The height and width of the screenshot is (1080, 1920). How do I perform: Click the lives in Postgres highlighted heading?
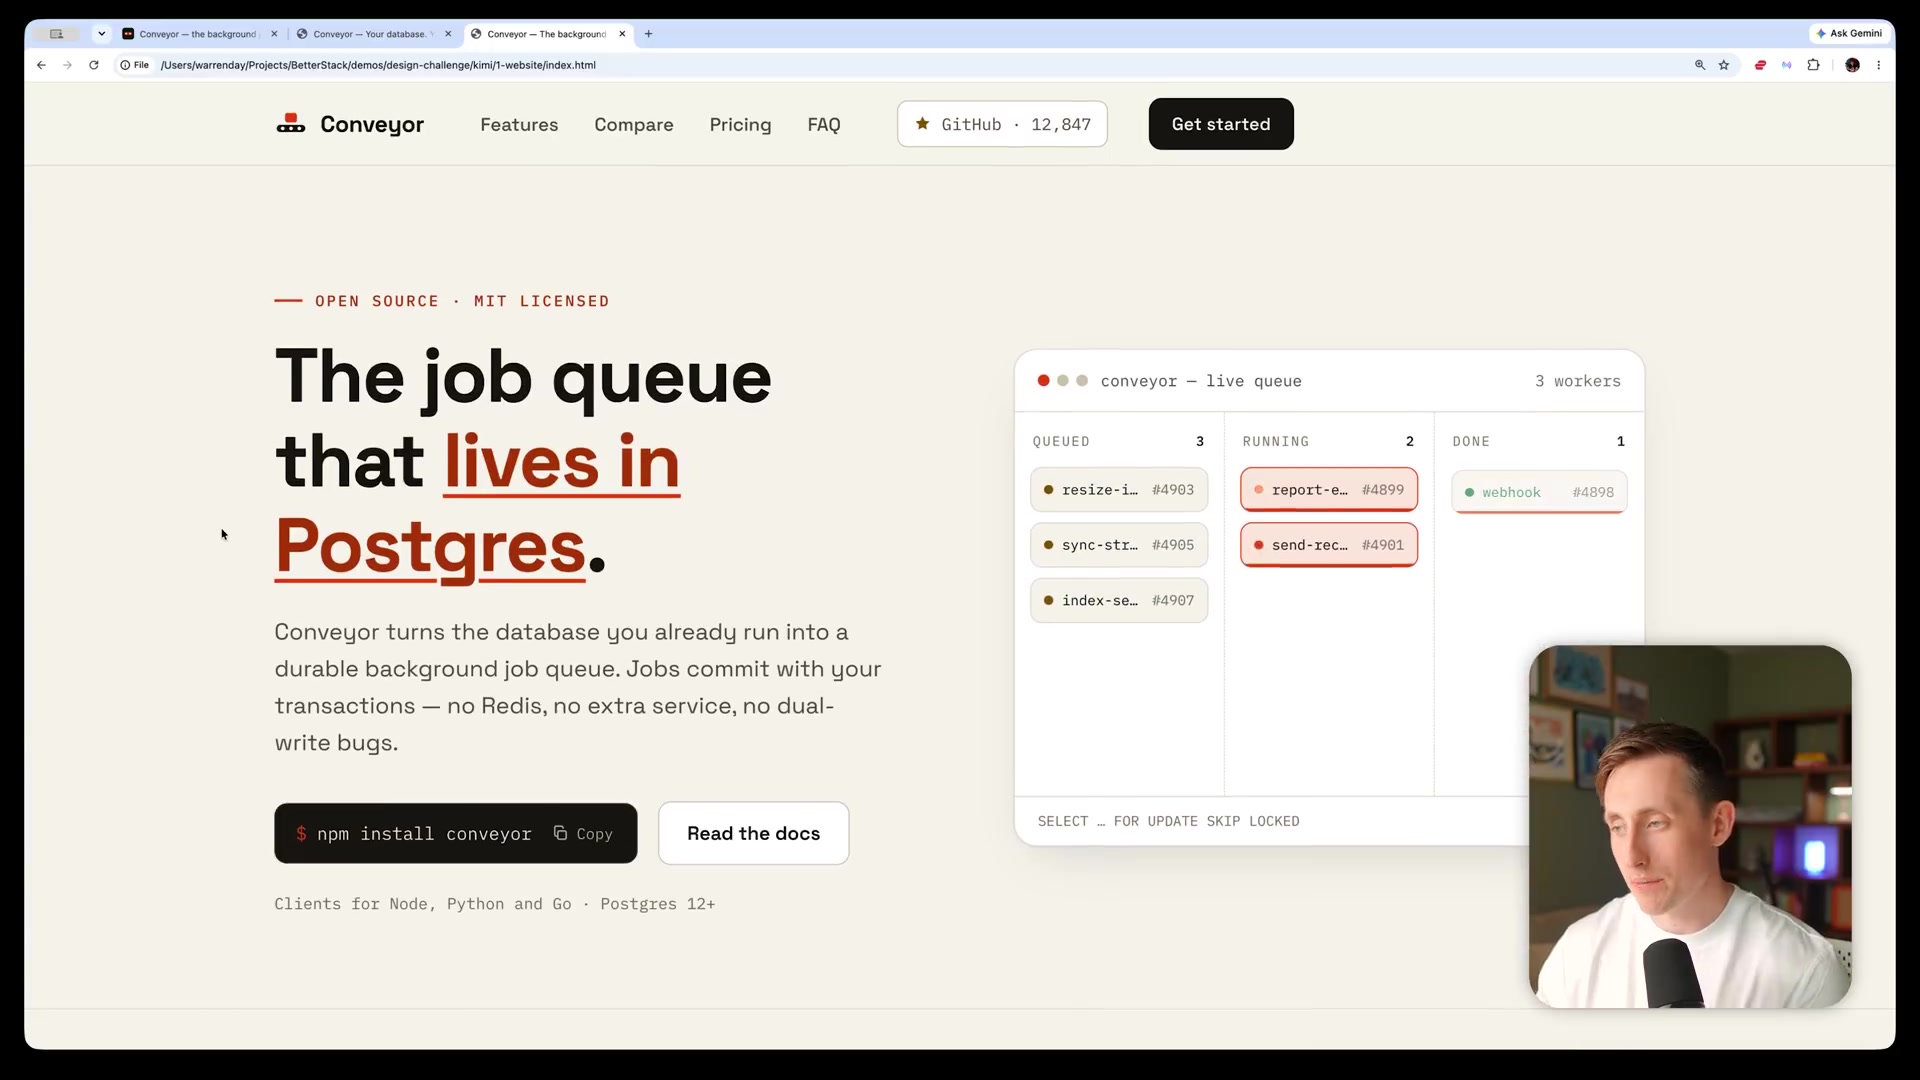click(477, 504)
